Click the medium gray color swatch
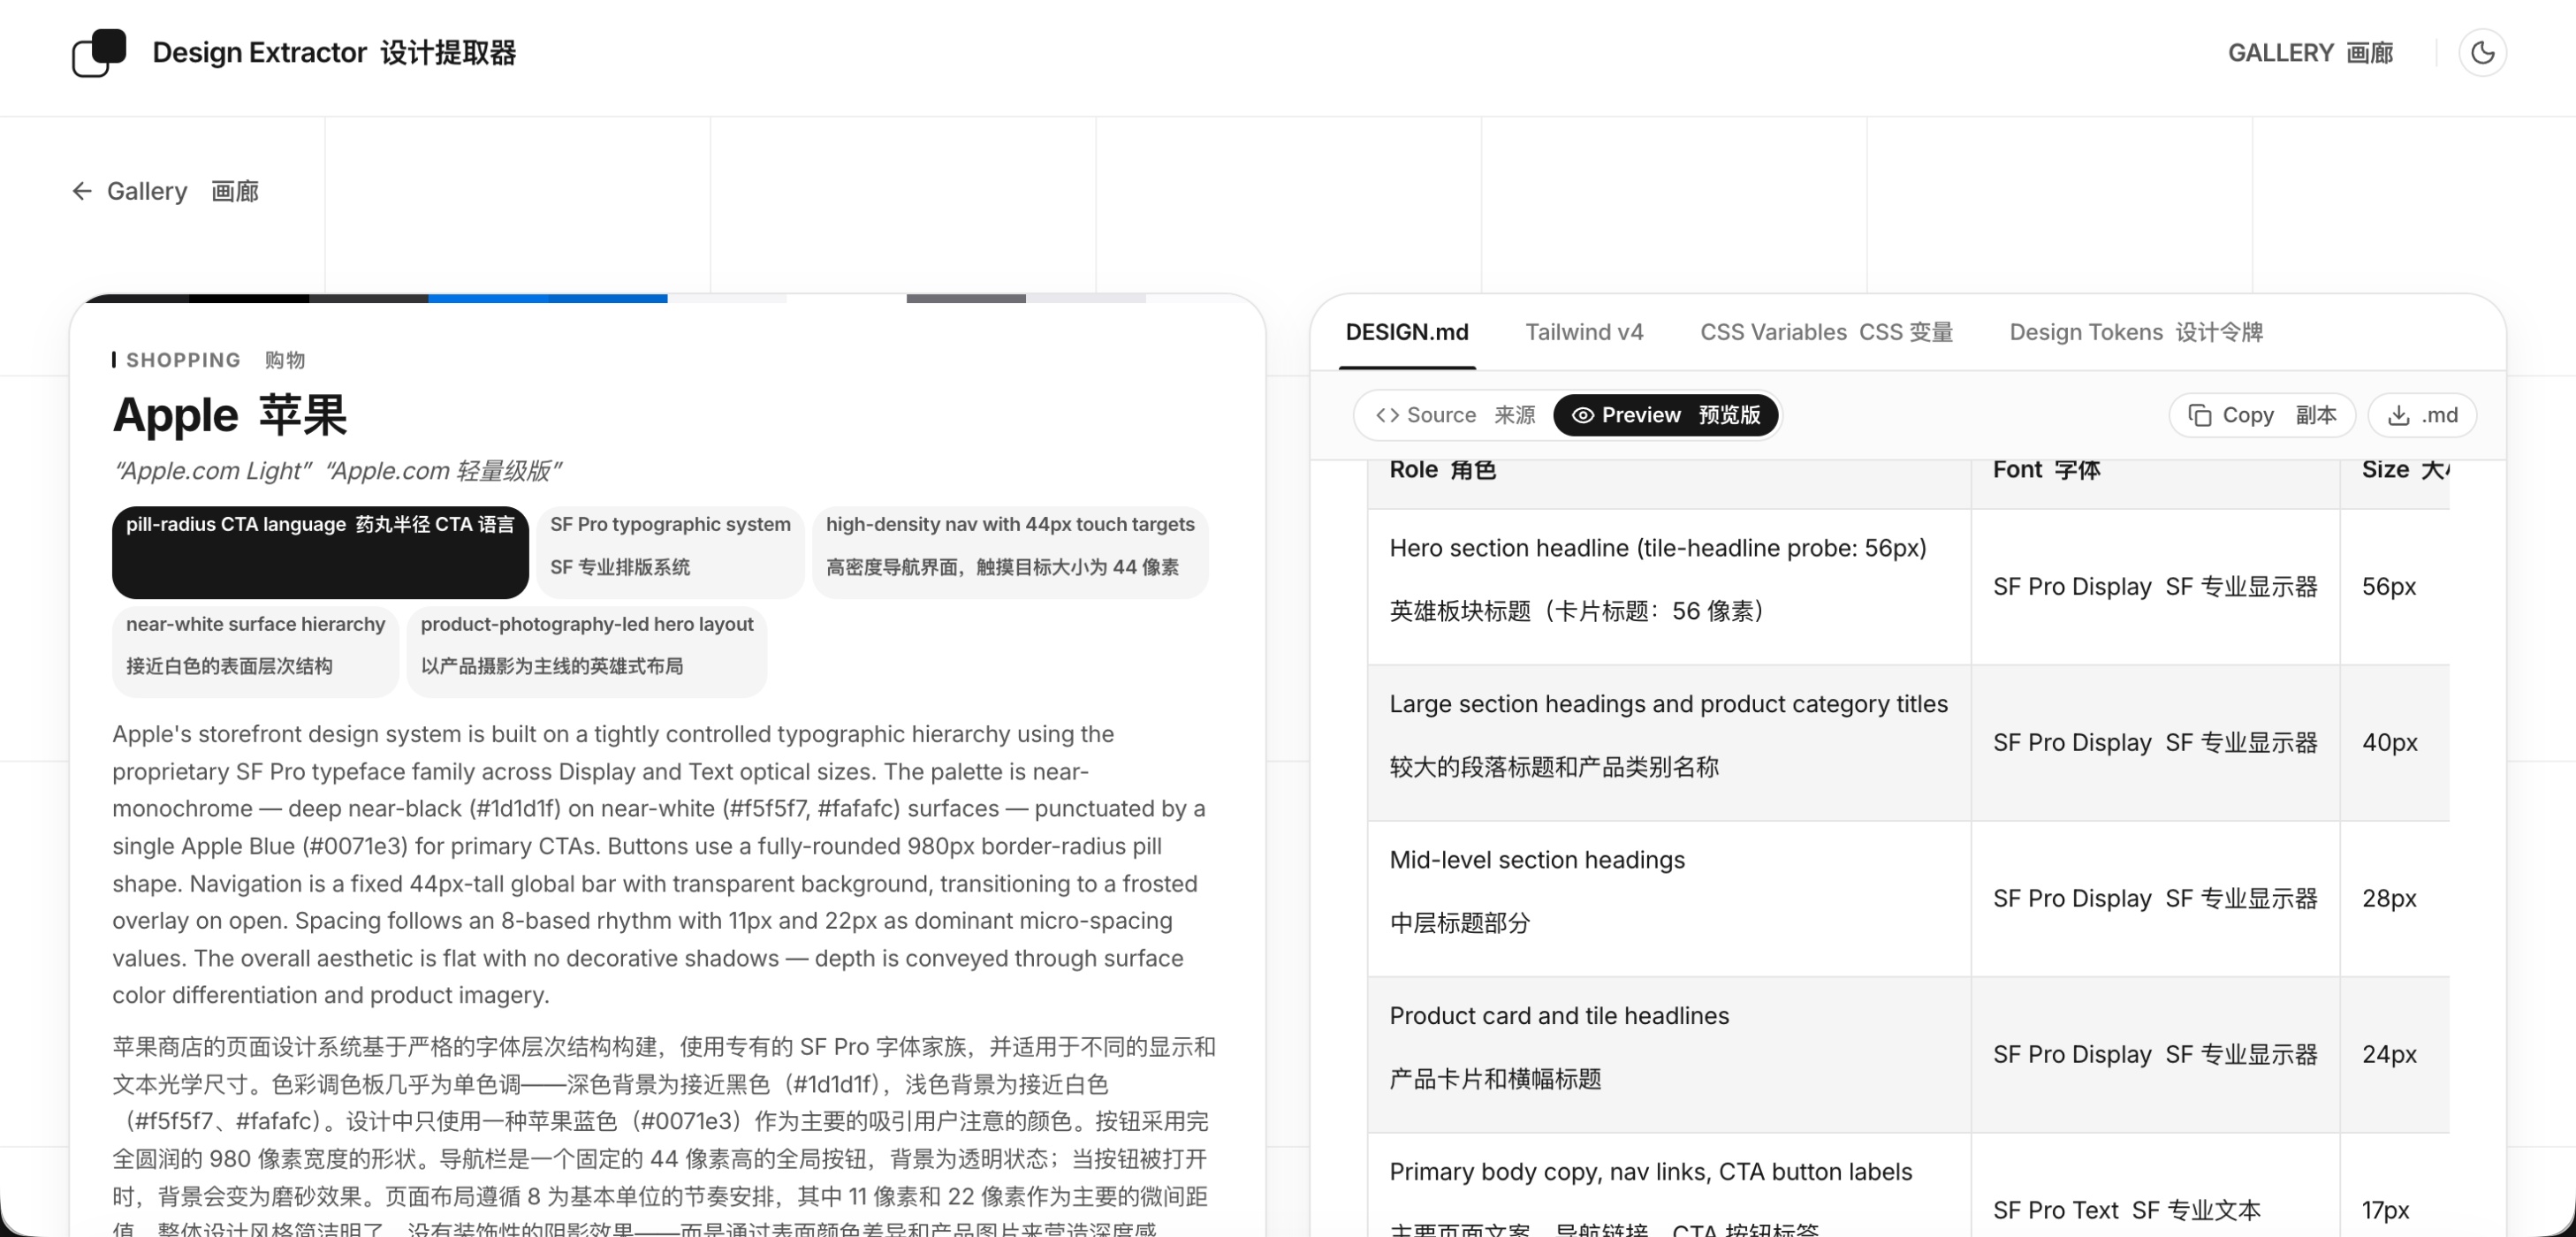Image resolution: width=2576 pixels, height=1237 pixels. pos(966,298)
